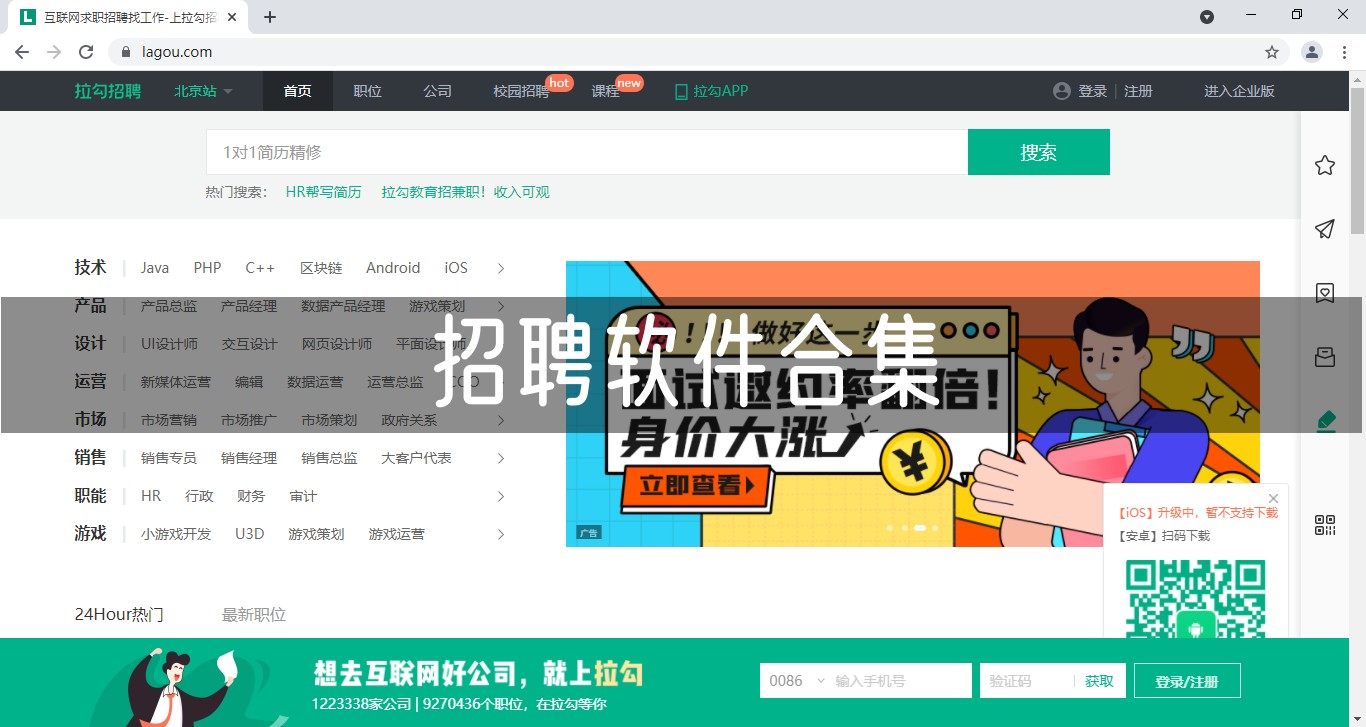
Task: Open Chrome profile avatar icon
Action: pyautogui.click(x=1312, y=52)
